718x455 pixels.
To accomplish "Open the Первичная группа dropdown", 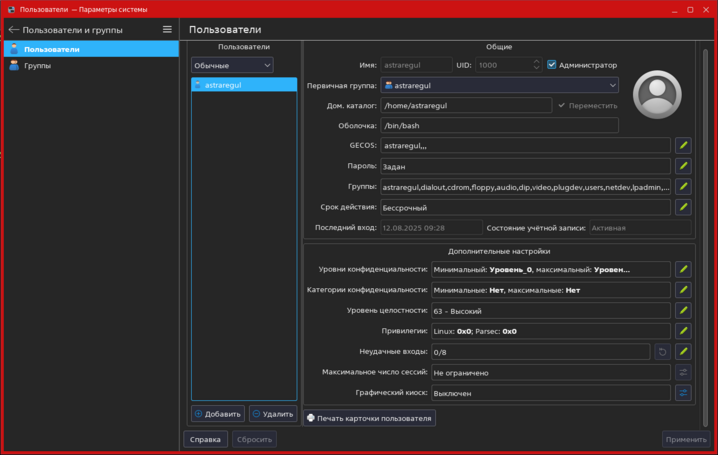I will (x=499, y=86).
